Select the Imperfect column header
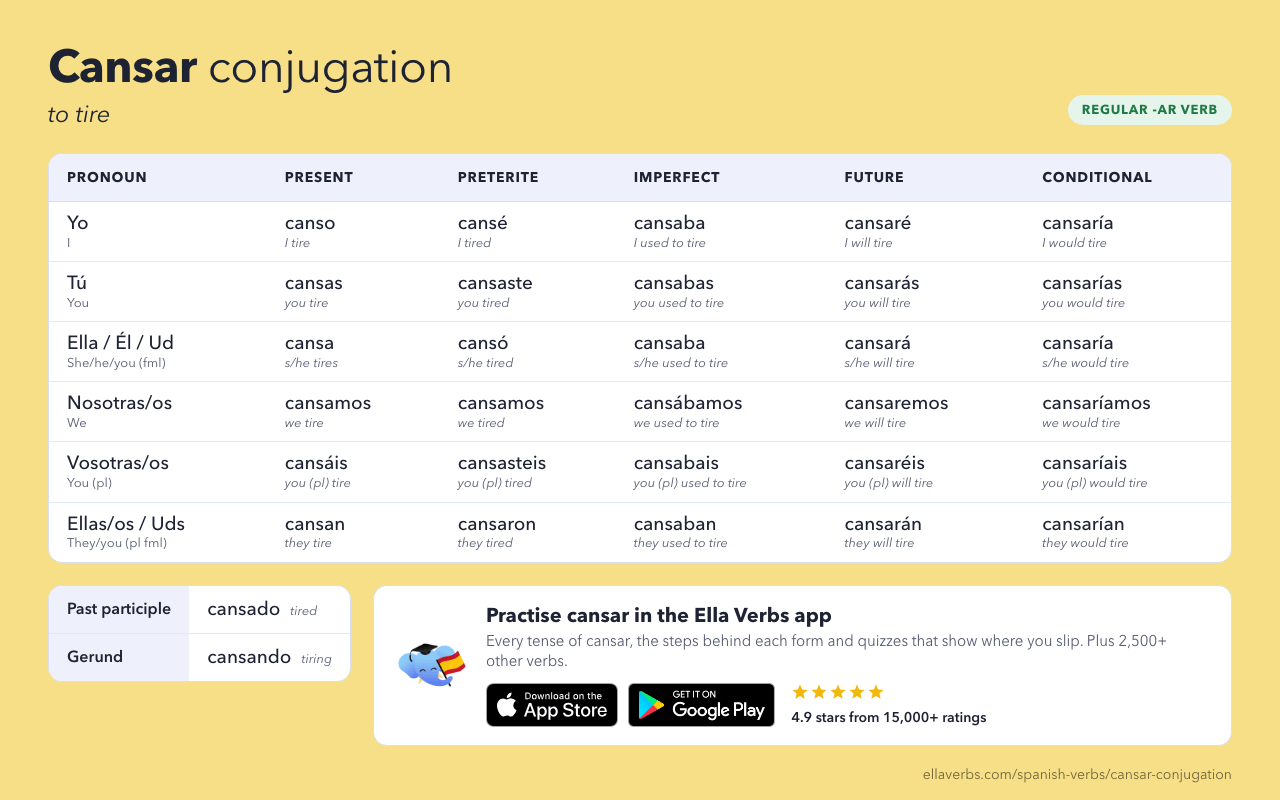Viewport: 1280px width, 800px height. tap(677, 177)
